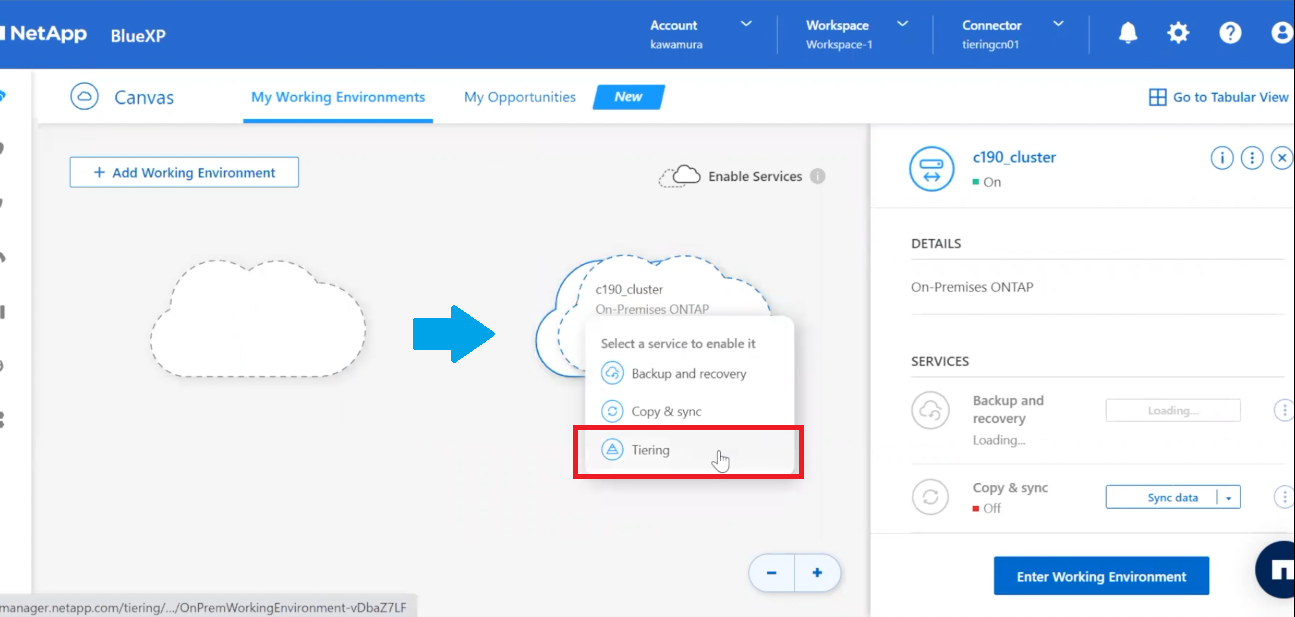Click the Canvas cloud icon
Viewport: 1295px width, 617px height.
[x=85, y=97]
